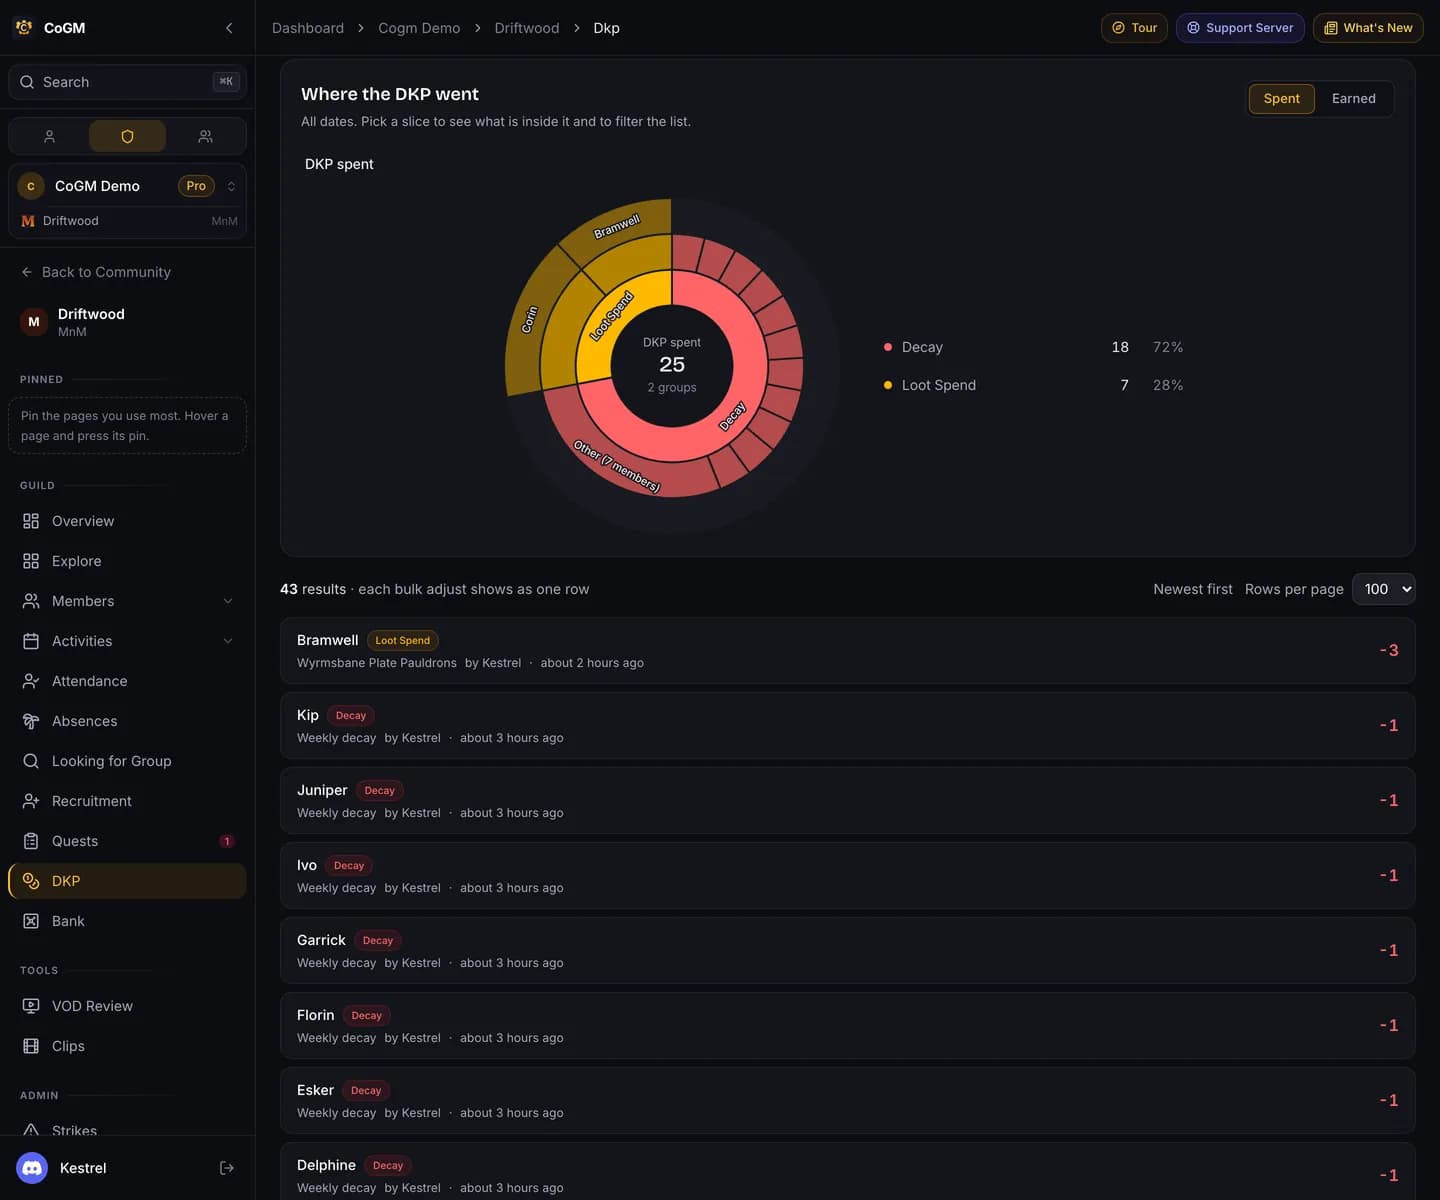1440x1200 pixels.
Task: Open the Bramwell Wyrmsbane Plate Pauldrons entry
Action: click(x=847, y=650)
